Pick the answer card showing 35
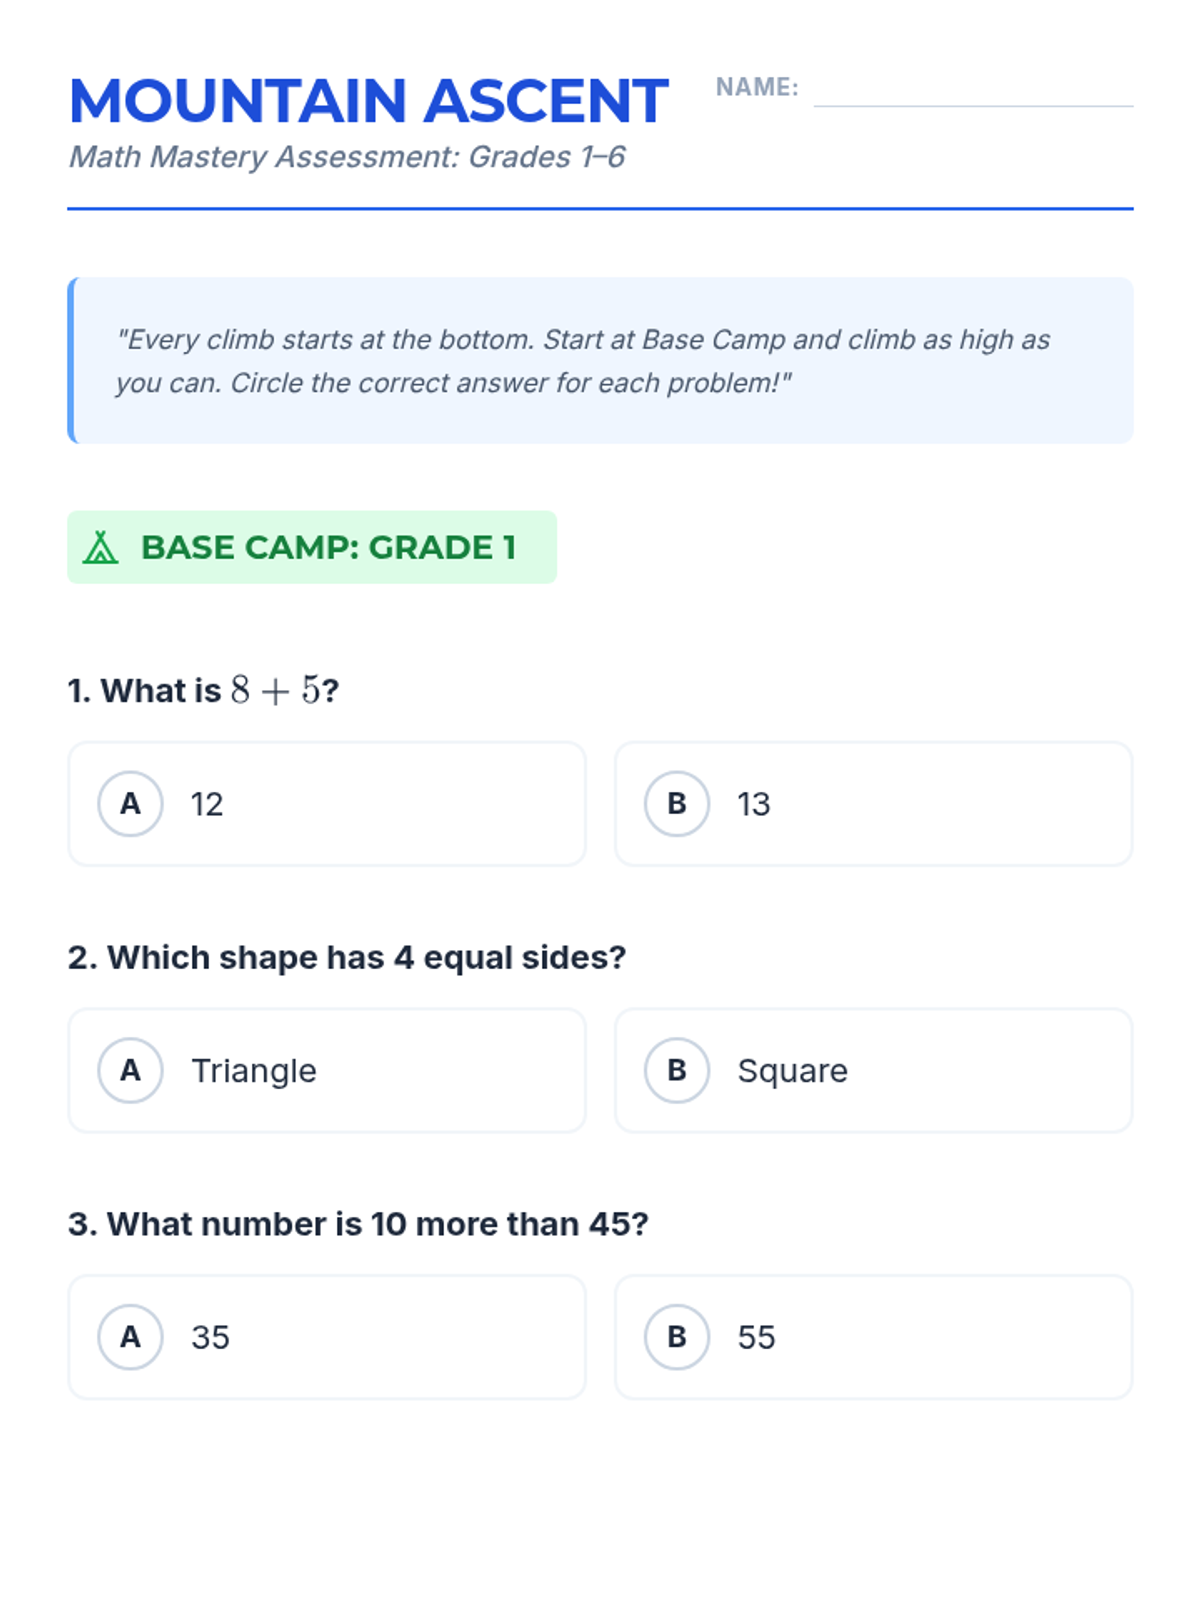The height and width of the screenshot is (1600, 1200). 327,1337
